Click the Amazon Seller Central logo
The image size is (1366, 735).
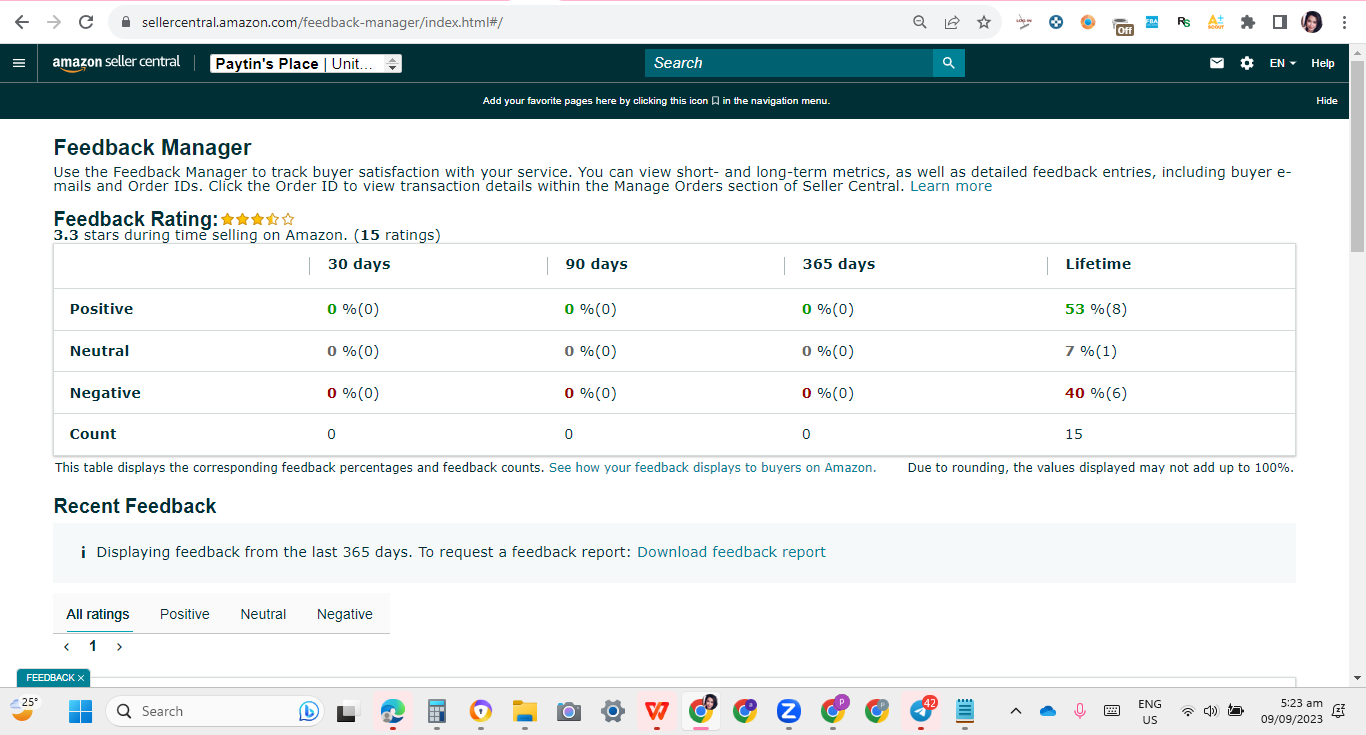[116, 63]
